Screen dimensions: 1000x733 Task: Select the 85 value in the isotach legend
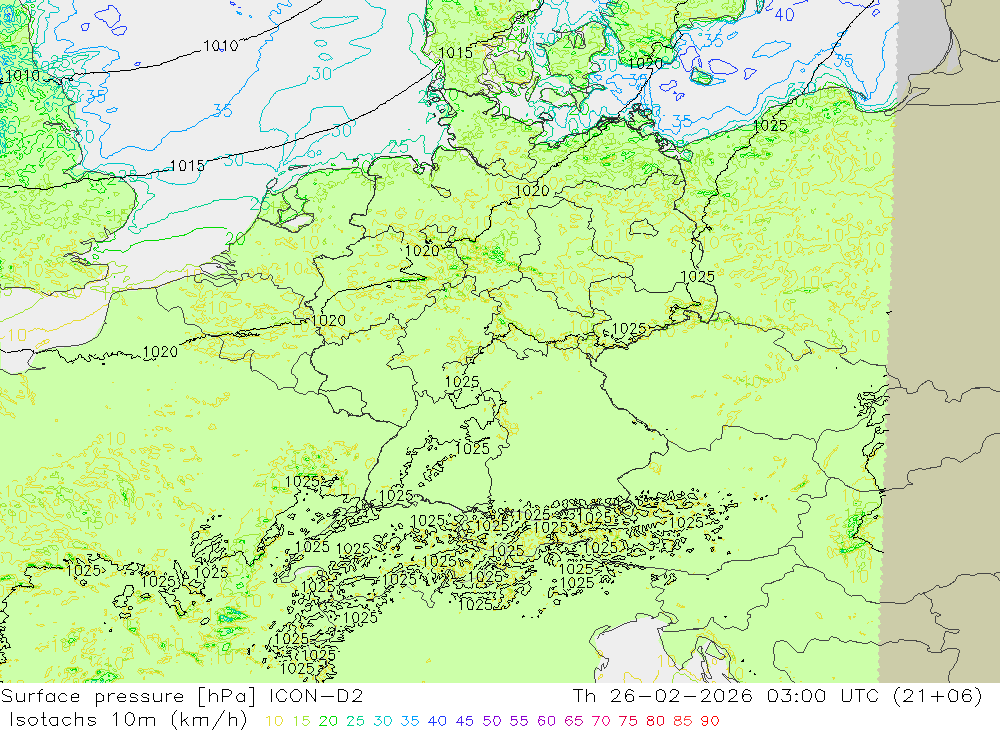coord(683,721)
